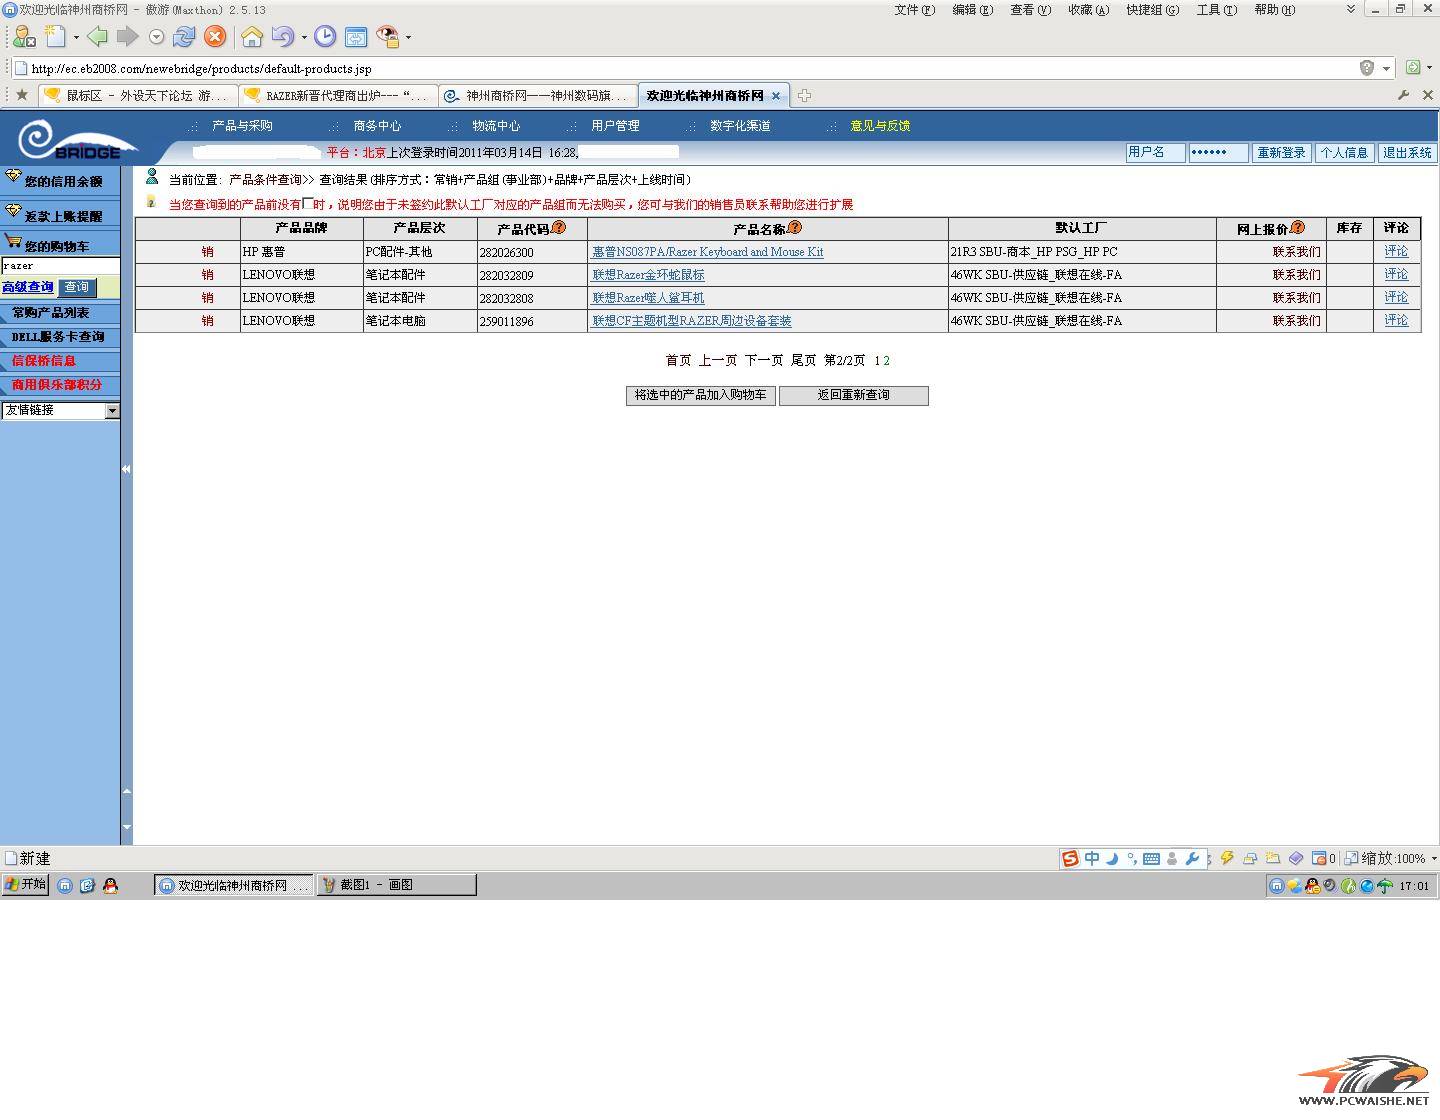Click the 退出系统 logout button
The height and width of the screenshot is (1120, 1440).
1407,153
